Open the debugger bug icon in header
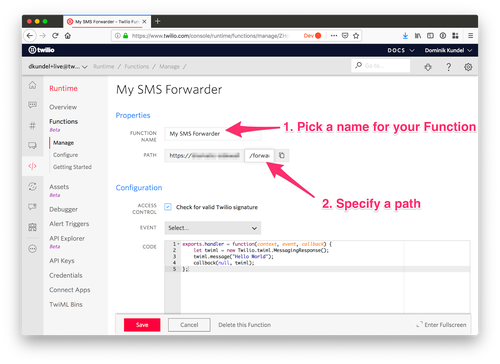The image size is (500, 364). point(428,67)
